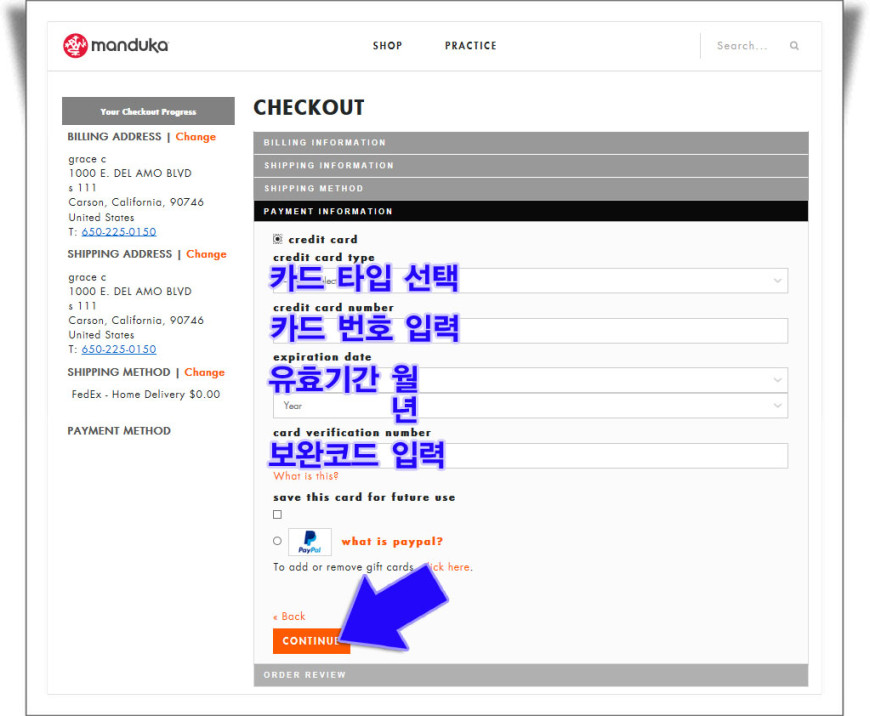
Task: Expand the Billing Information section
Action: pyautogui.click(x=530, y=143)
